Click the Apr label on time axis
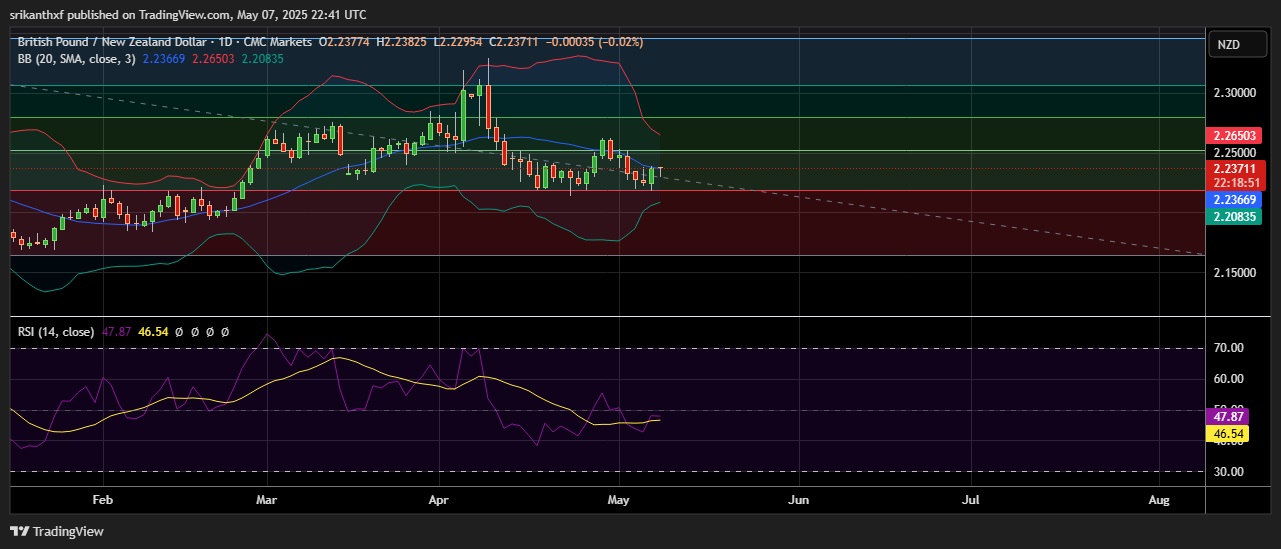The image size is (1281, 549). click(437, 498)
